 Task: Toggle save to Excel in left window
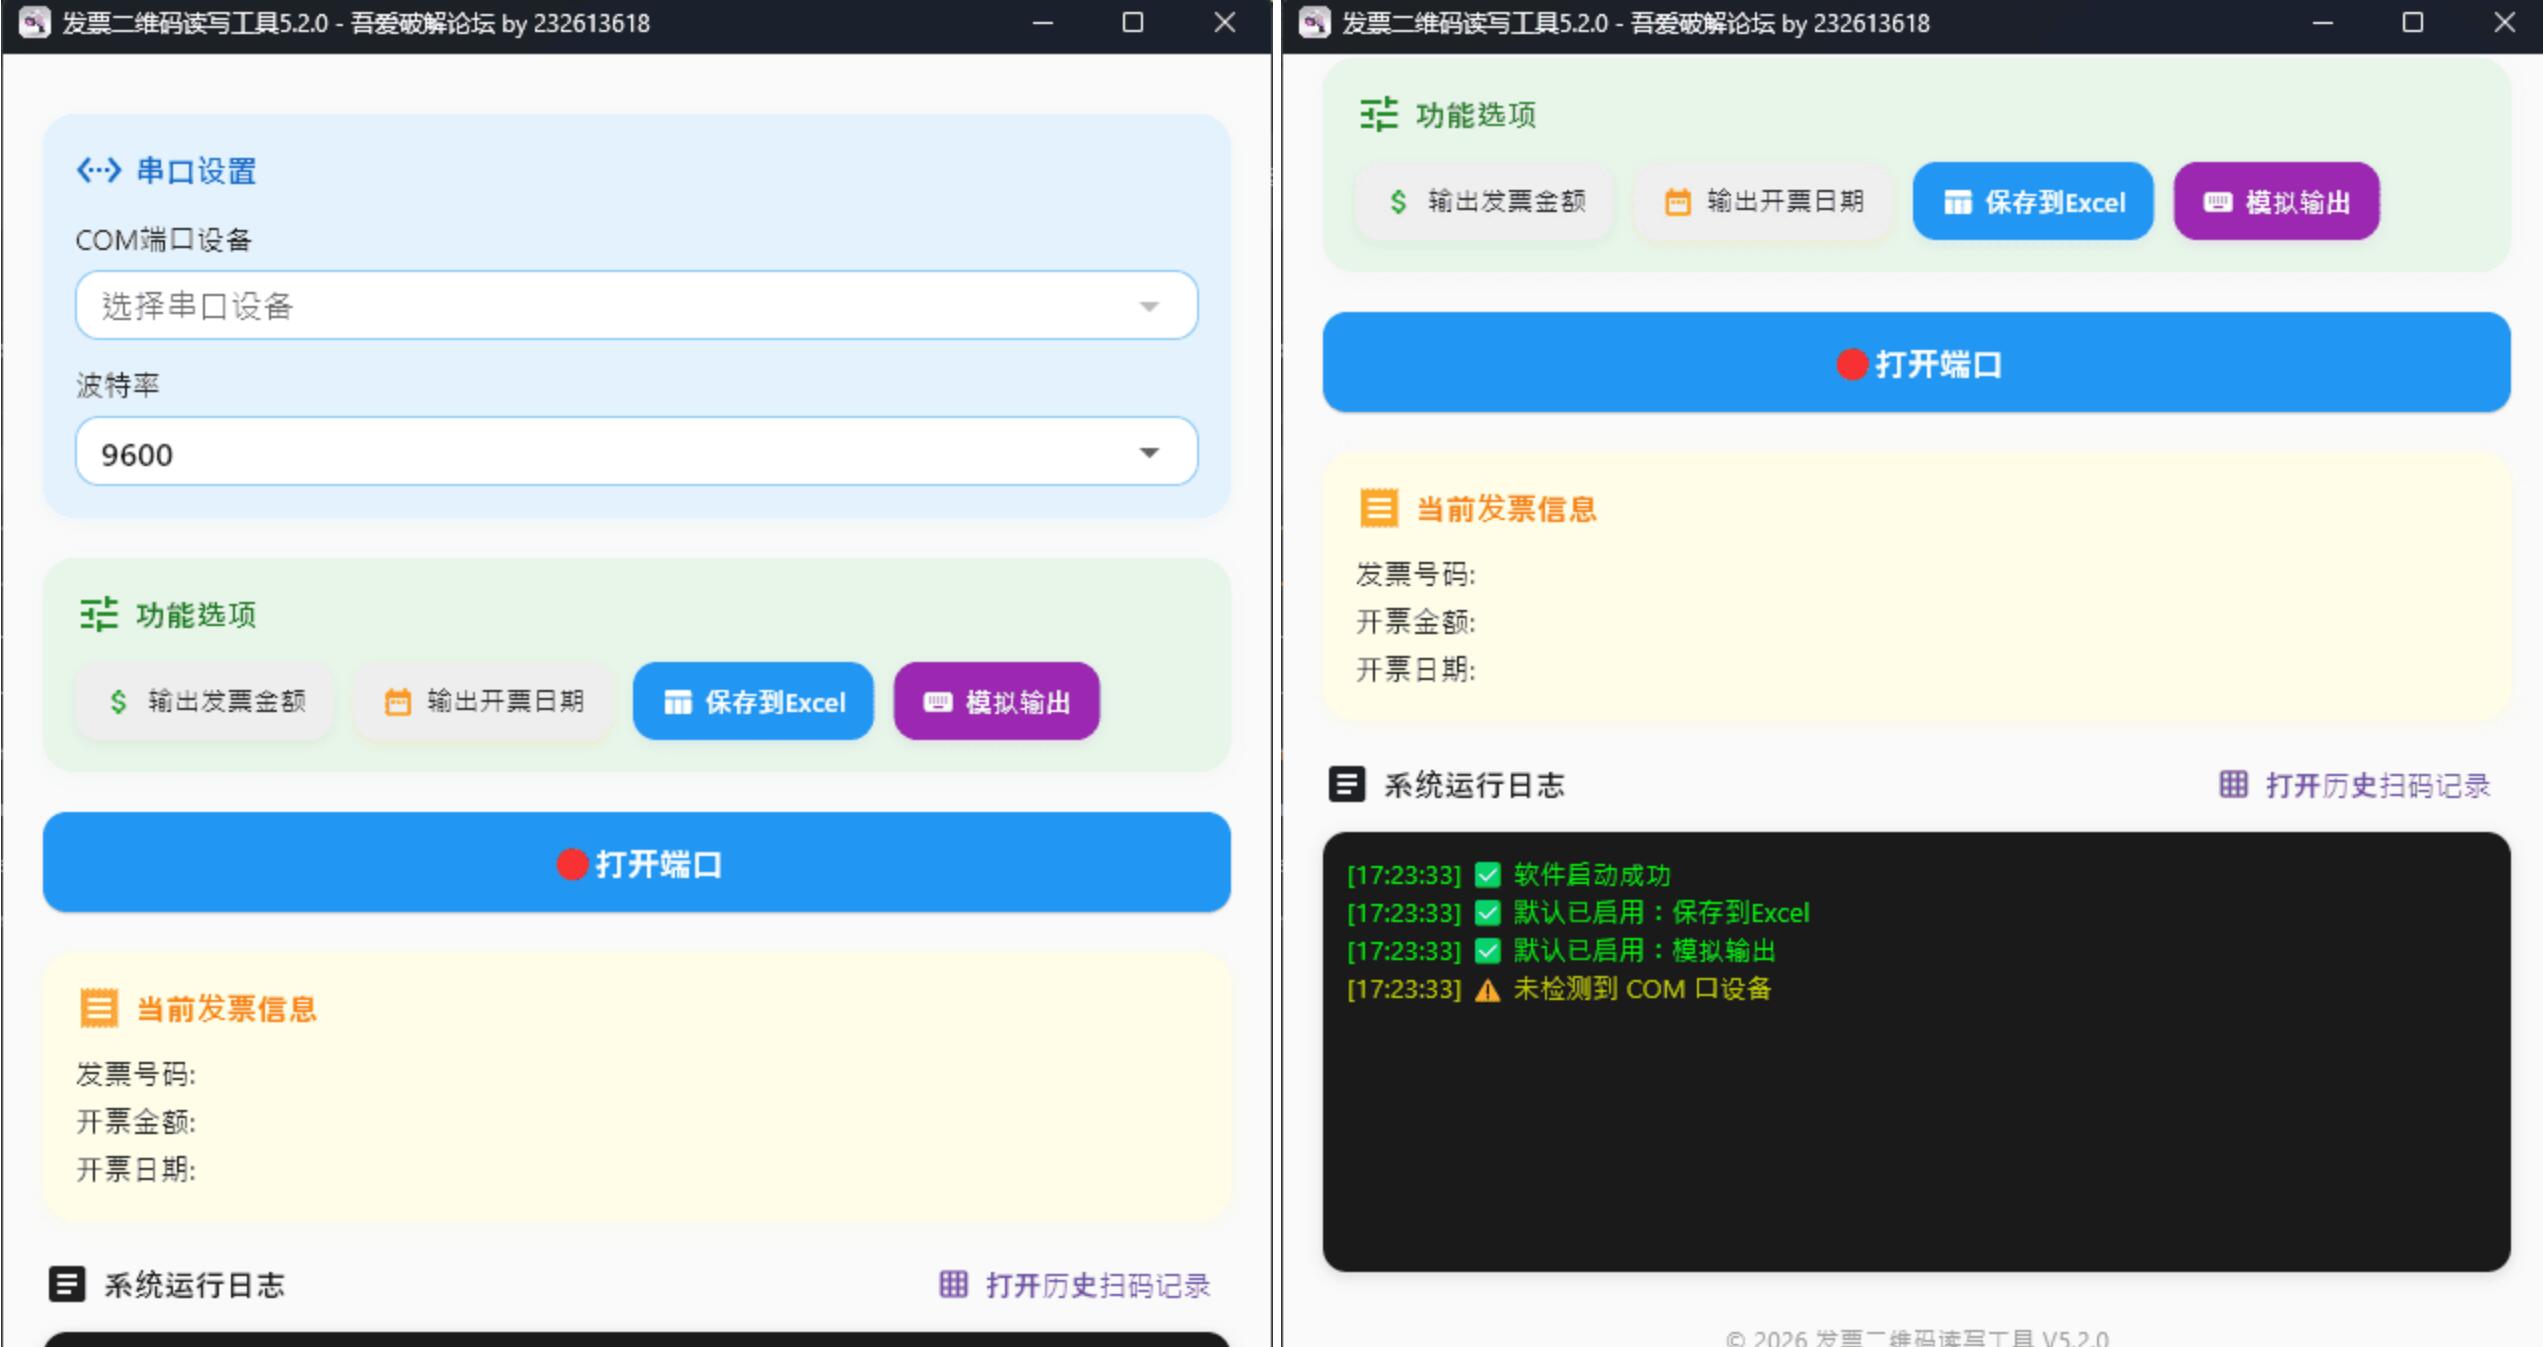coord(753,702)
